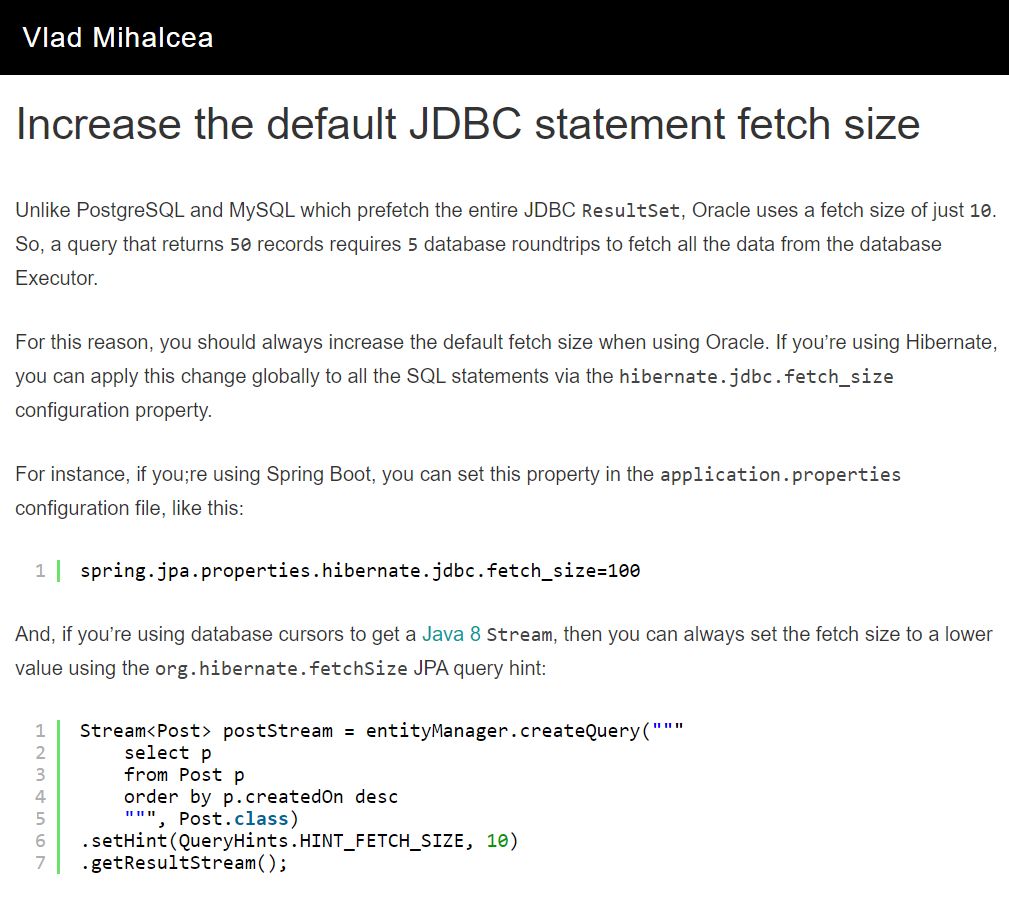Click the setHint HINT_FETCH_SIZE code line

point(299,840)
